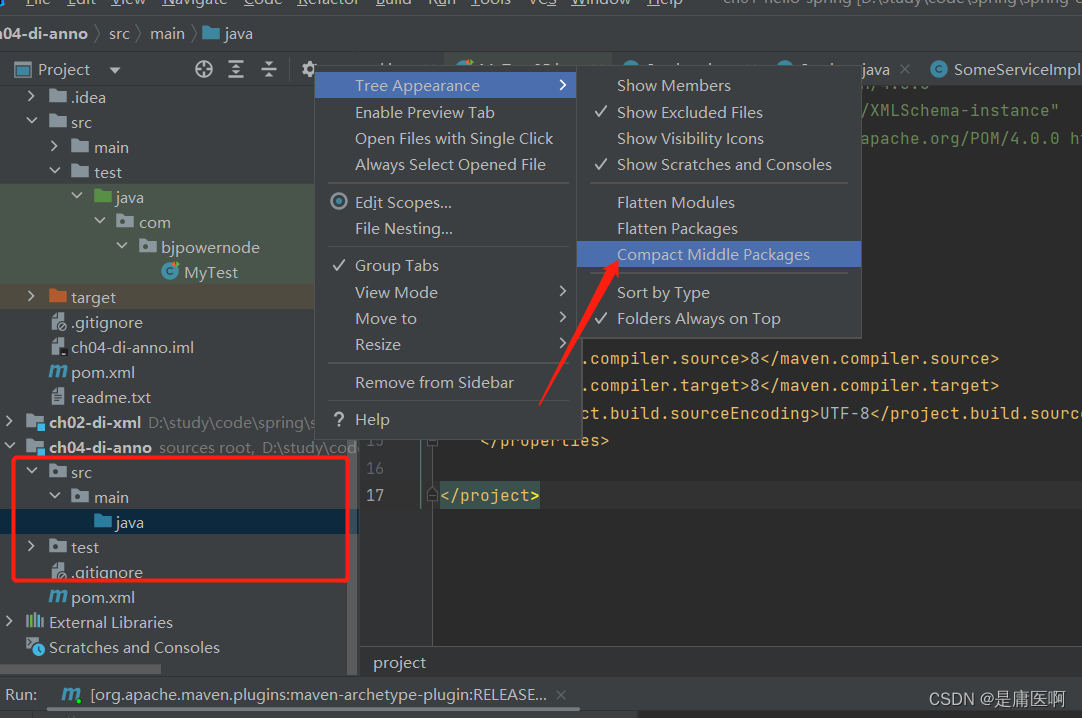Click the .idea folder icon

58,97
